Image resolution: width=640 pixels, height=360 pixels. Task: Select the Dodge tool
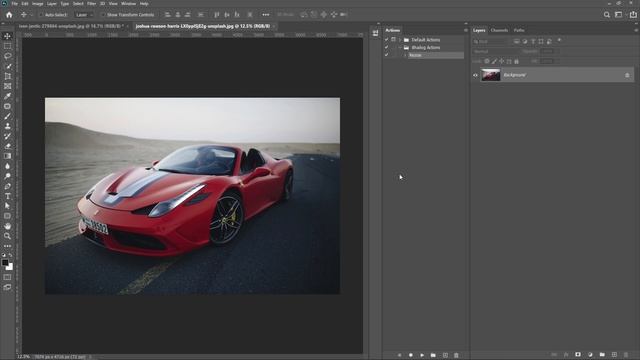tap(7, 176)
